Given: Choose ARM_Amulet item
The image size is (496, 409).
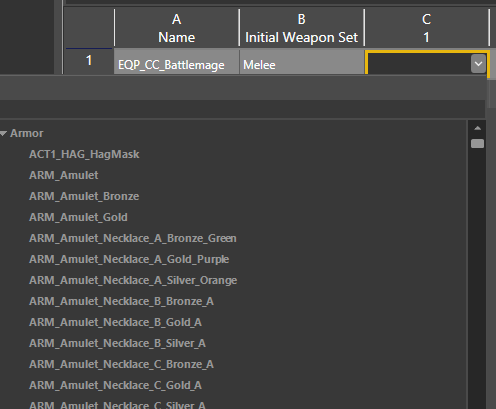Looking at the screenshot, I should tap(63, 175).
